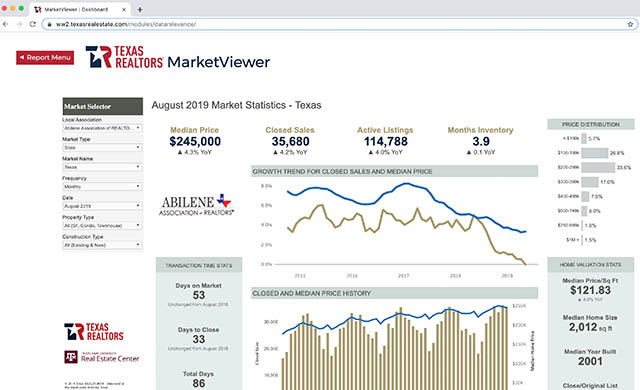Viewport: 640px width, 390px height.
Task: Click the Abilene Association of Realtors logo
Action: pyautogui.click(x=196, y=205)
